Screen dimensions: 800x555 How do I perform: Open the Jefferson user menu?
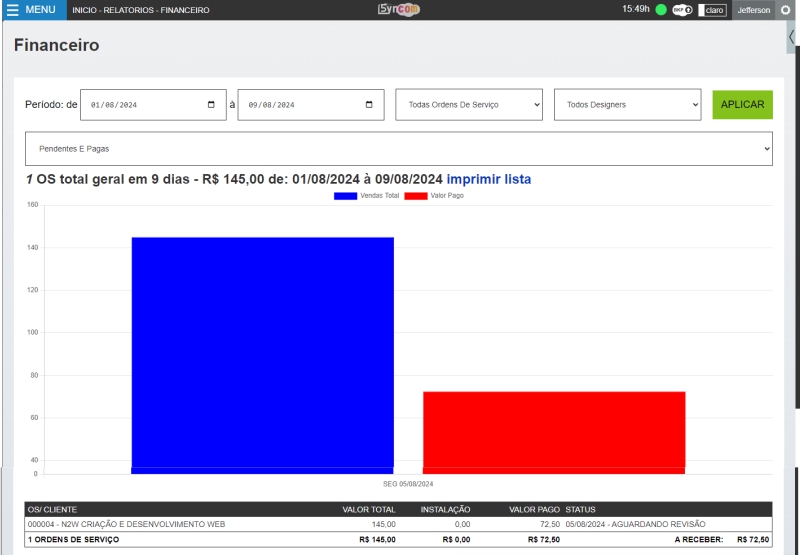click(x=754, y=10)
